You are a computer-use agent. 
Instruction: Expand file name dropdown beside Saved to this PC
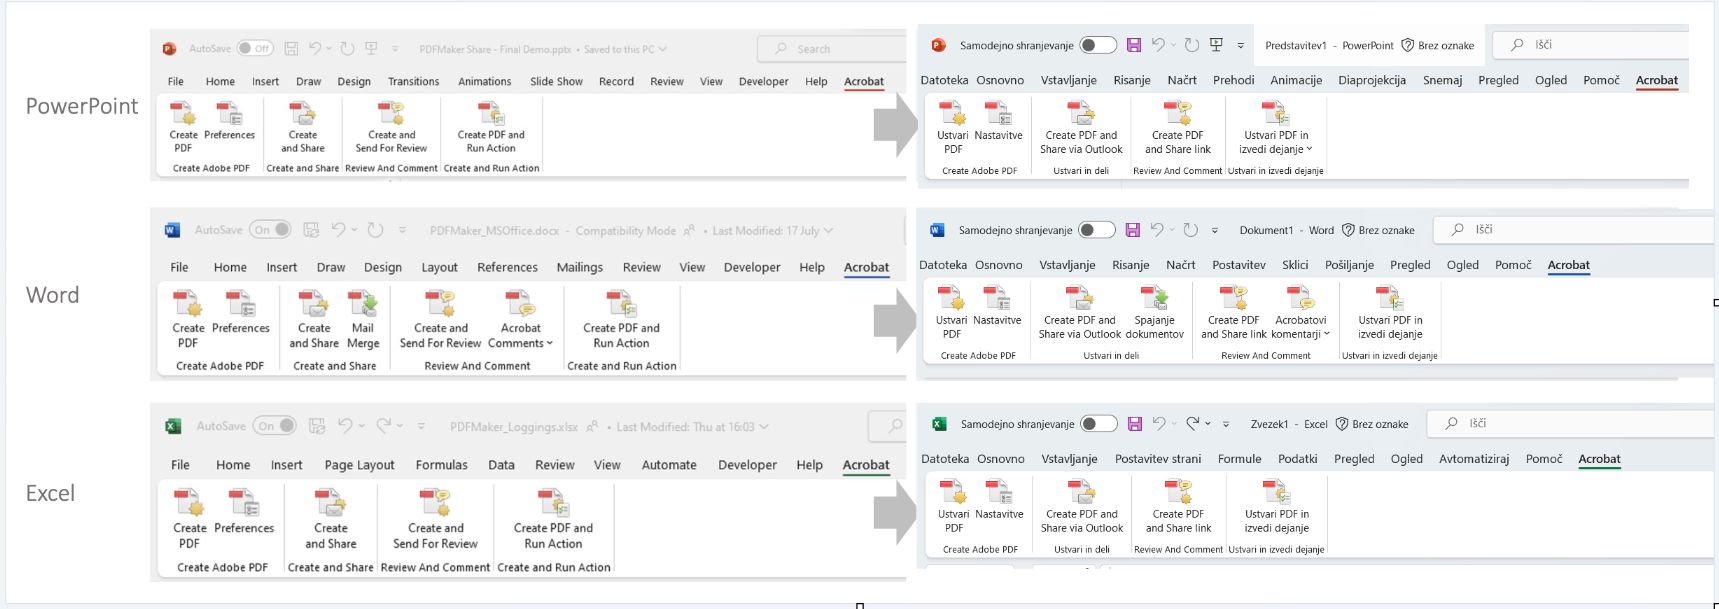(x=662, y=49)
